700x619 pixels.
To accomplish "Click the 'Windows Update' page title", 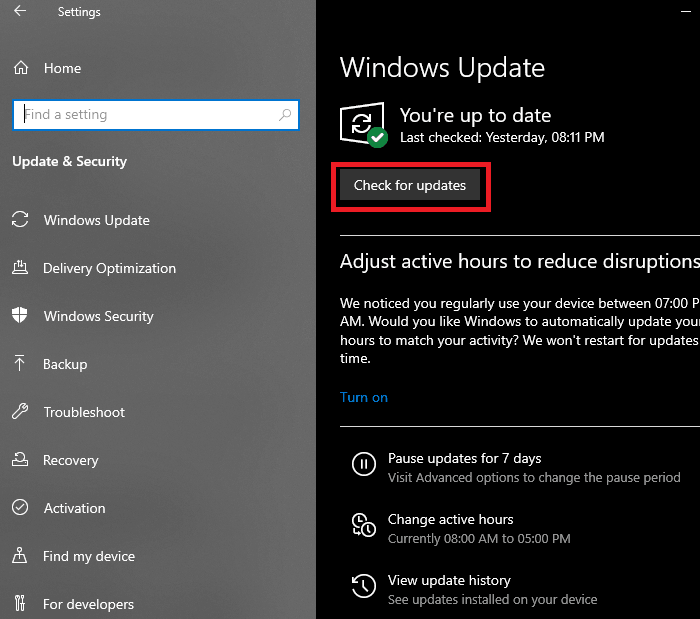I will point(442,68).
